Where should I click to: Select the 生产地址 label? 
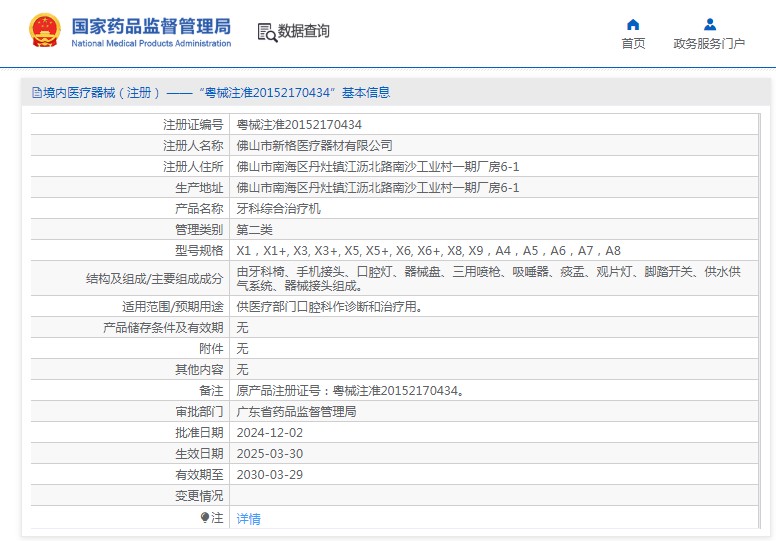pos(199,188)
